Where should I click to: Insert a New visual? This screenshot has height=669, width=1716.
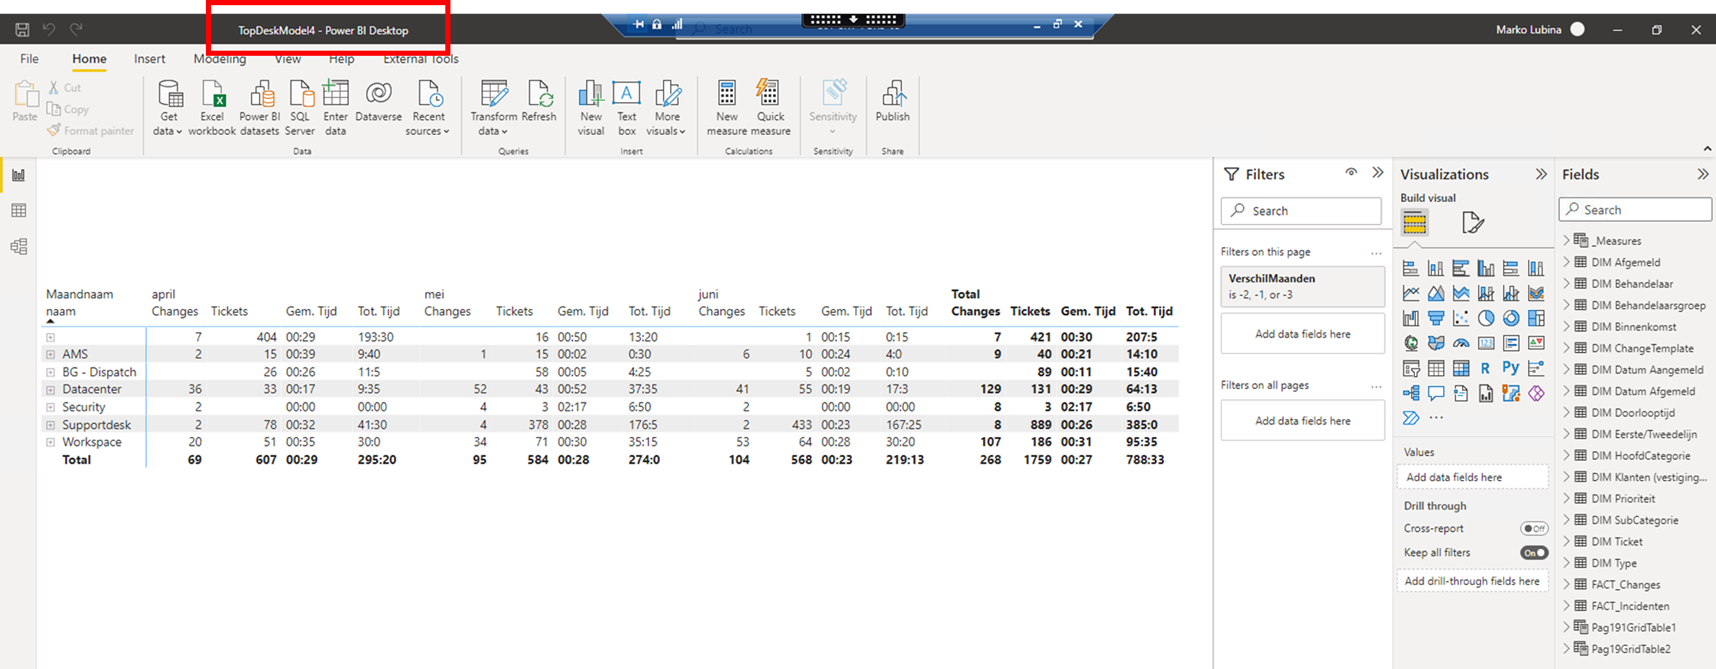pyautogui.click(x=591, y=108)
